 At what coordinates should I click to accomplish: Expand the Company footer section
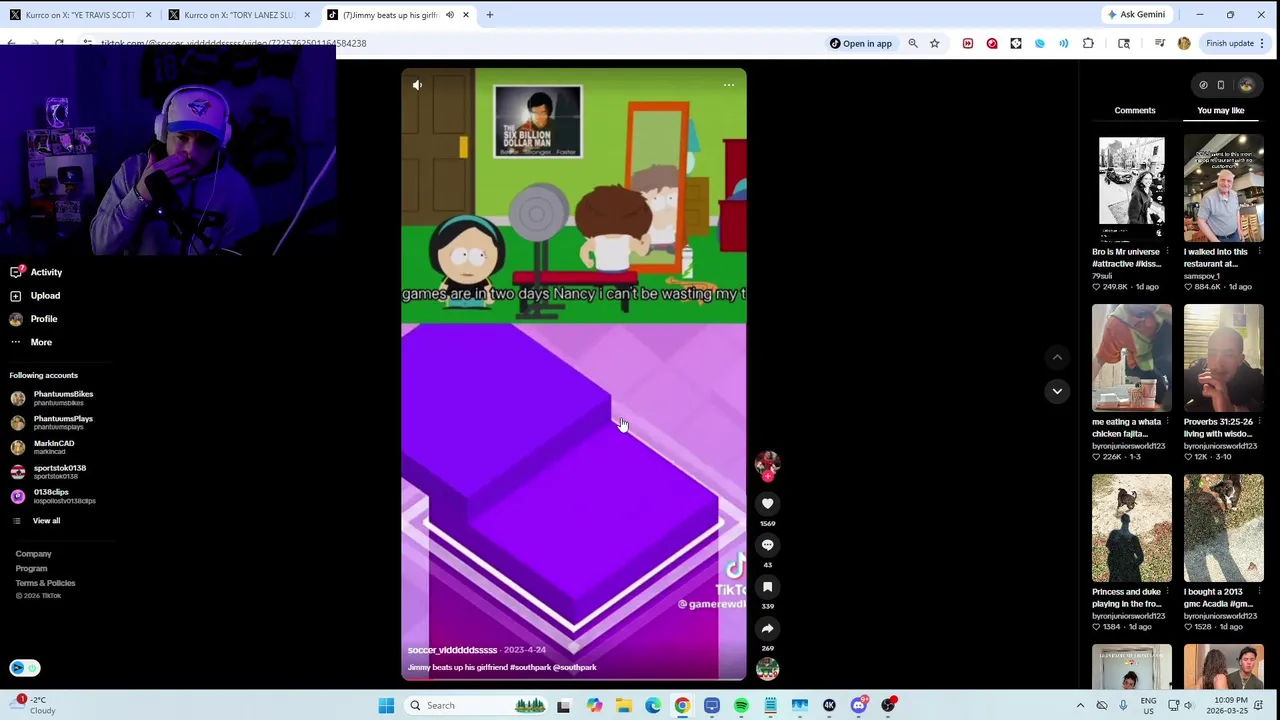(x=33, y=554)
